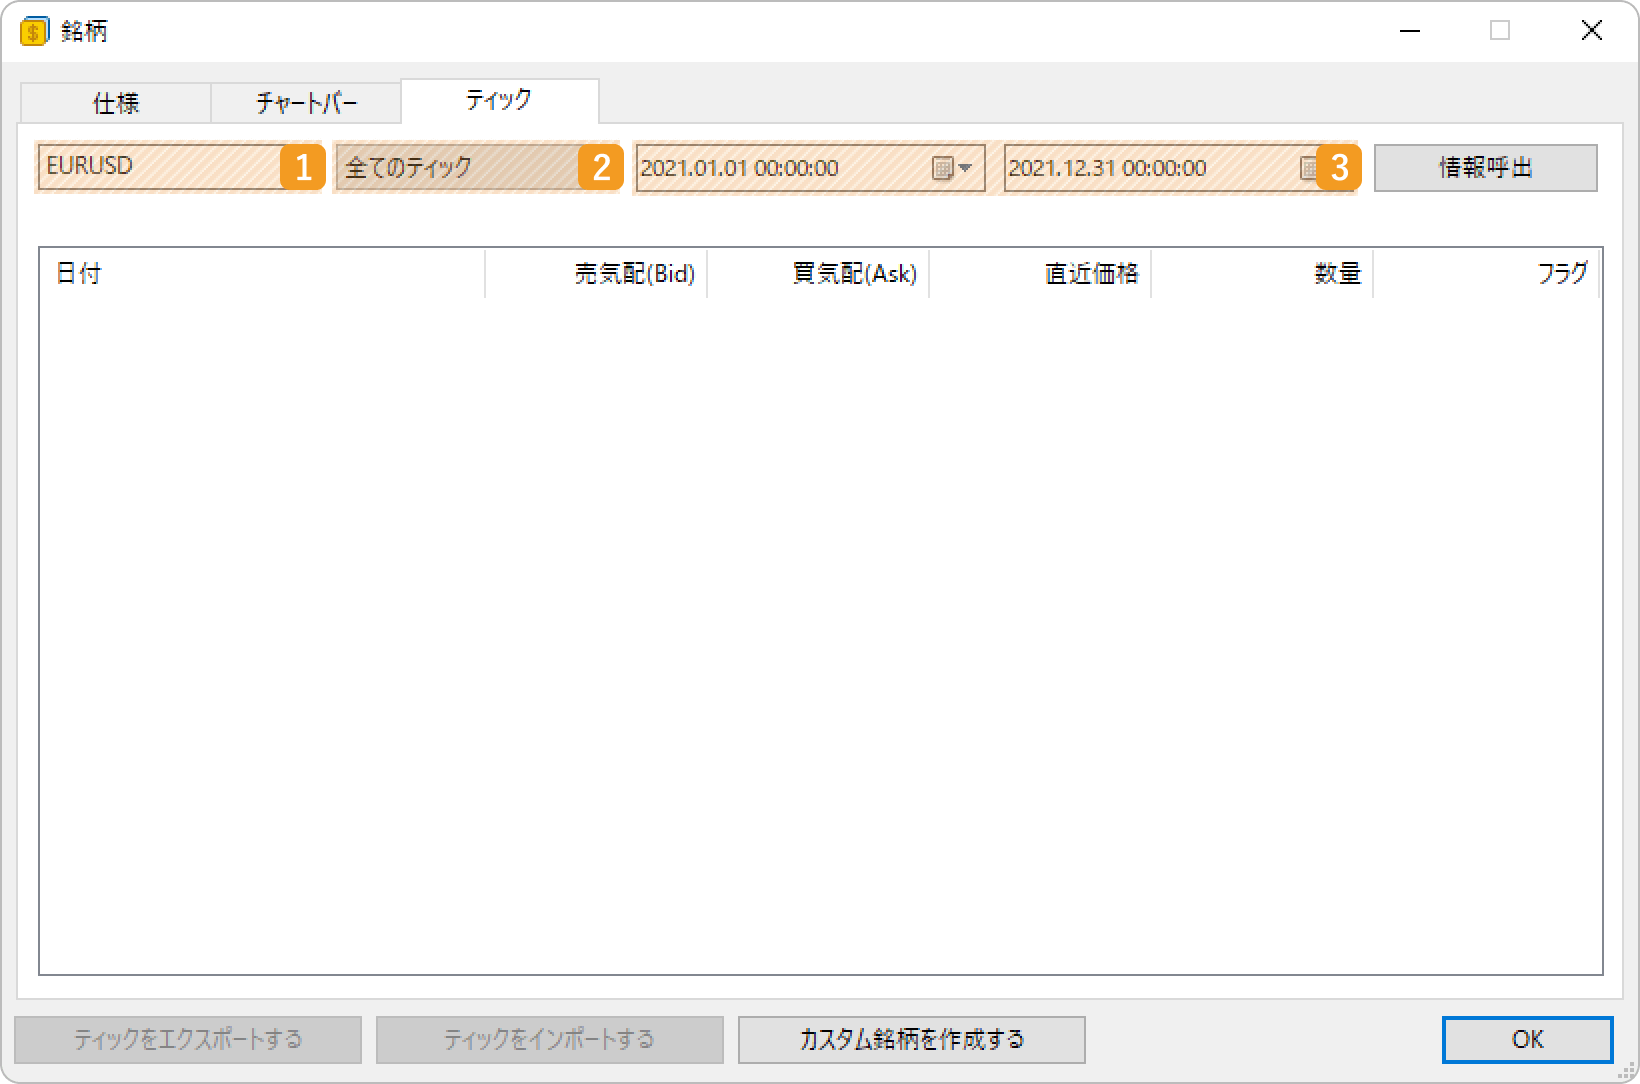Select the ティック tab
This screenshot has height=1084, width=1640.
[500, 100]
